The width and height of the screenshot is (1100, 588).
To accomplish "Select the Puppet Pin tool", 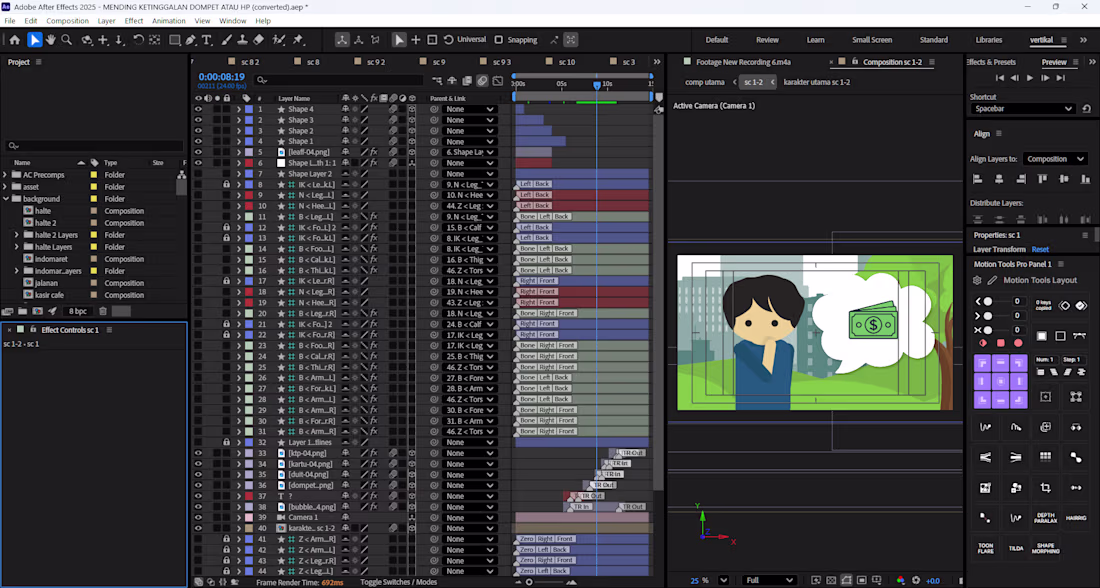I will tap(299, 40).
